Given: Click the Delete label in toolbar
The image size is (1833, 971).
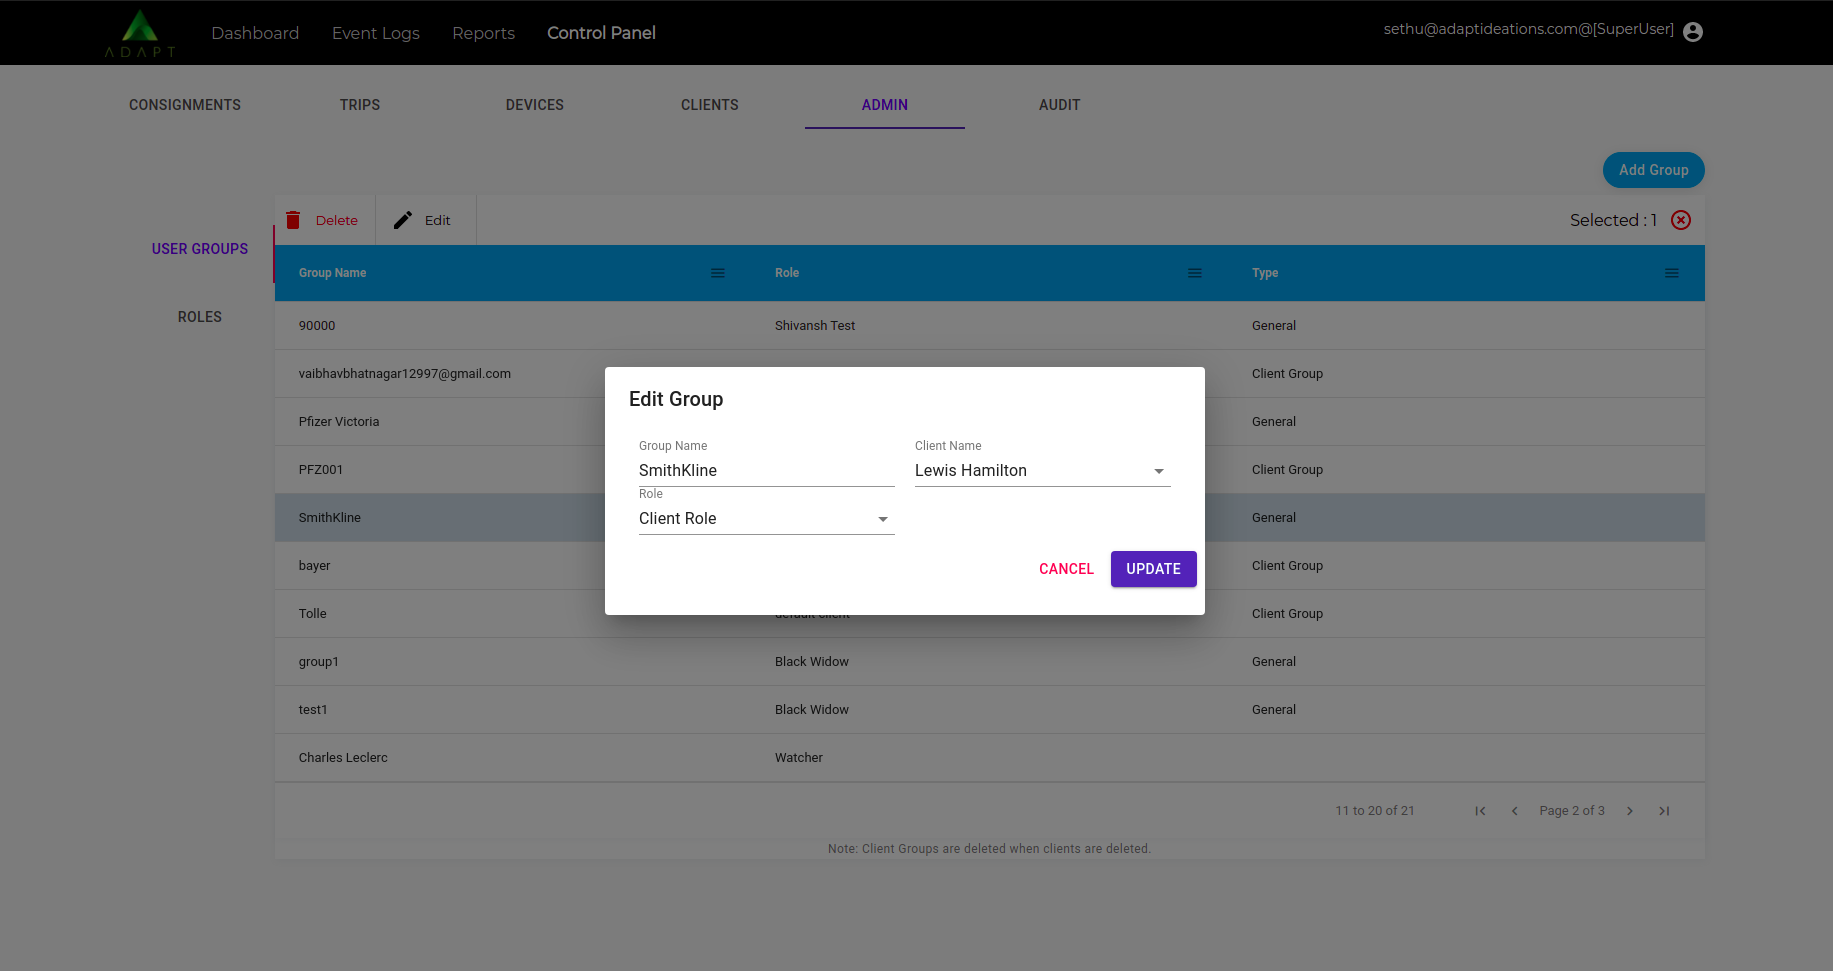Looking at the screenshot, I should pos(336,220).
